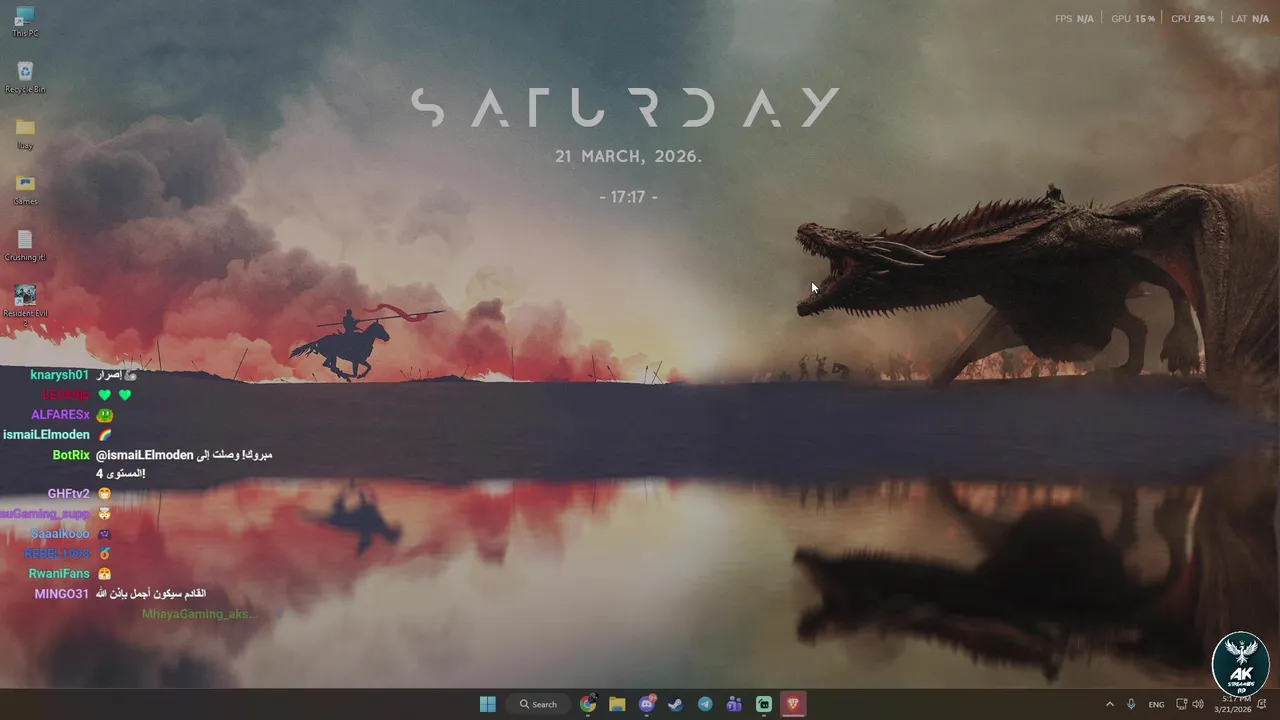Viewport: 1280px width, 720px height.
Task: Select the This PC desktop icon
Action: [x=25, y=22]
